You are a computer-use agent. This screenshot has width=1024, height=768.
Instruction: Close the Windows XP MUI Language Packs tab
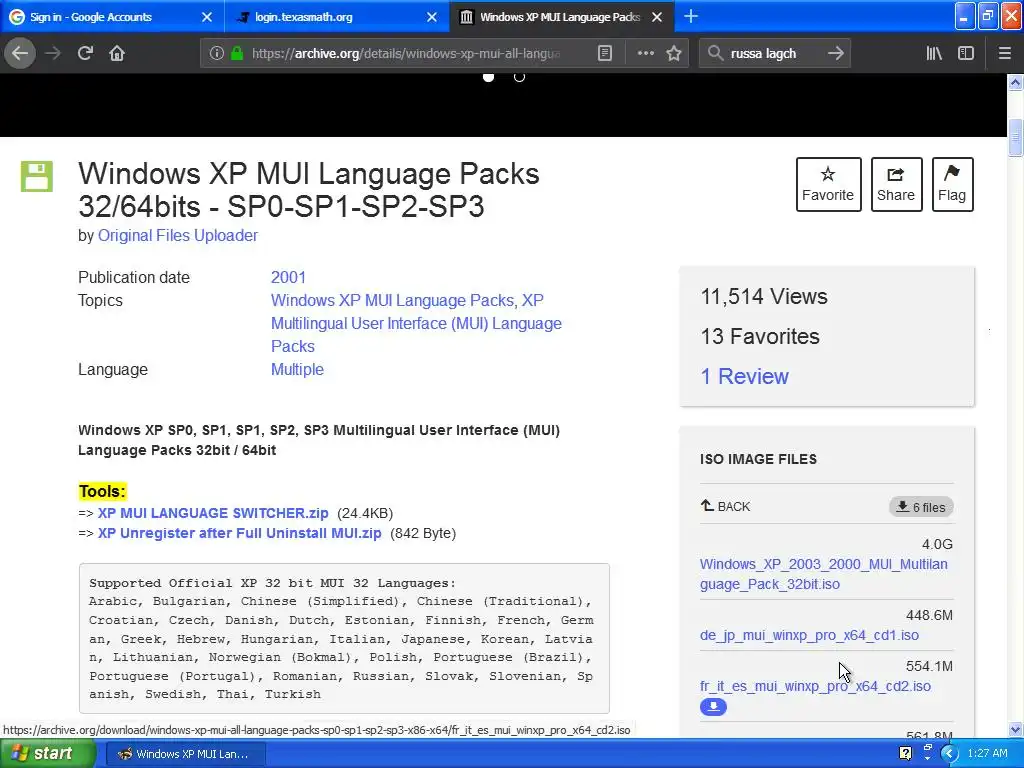click(657, 17)
